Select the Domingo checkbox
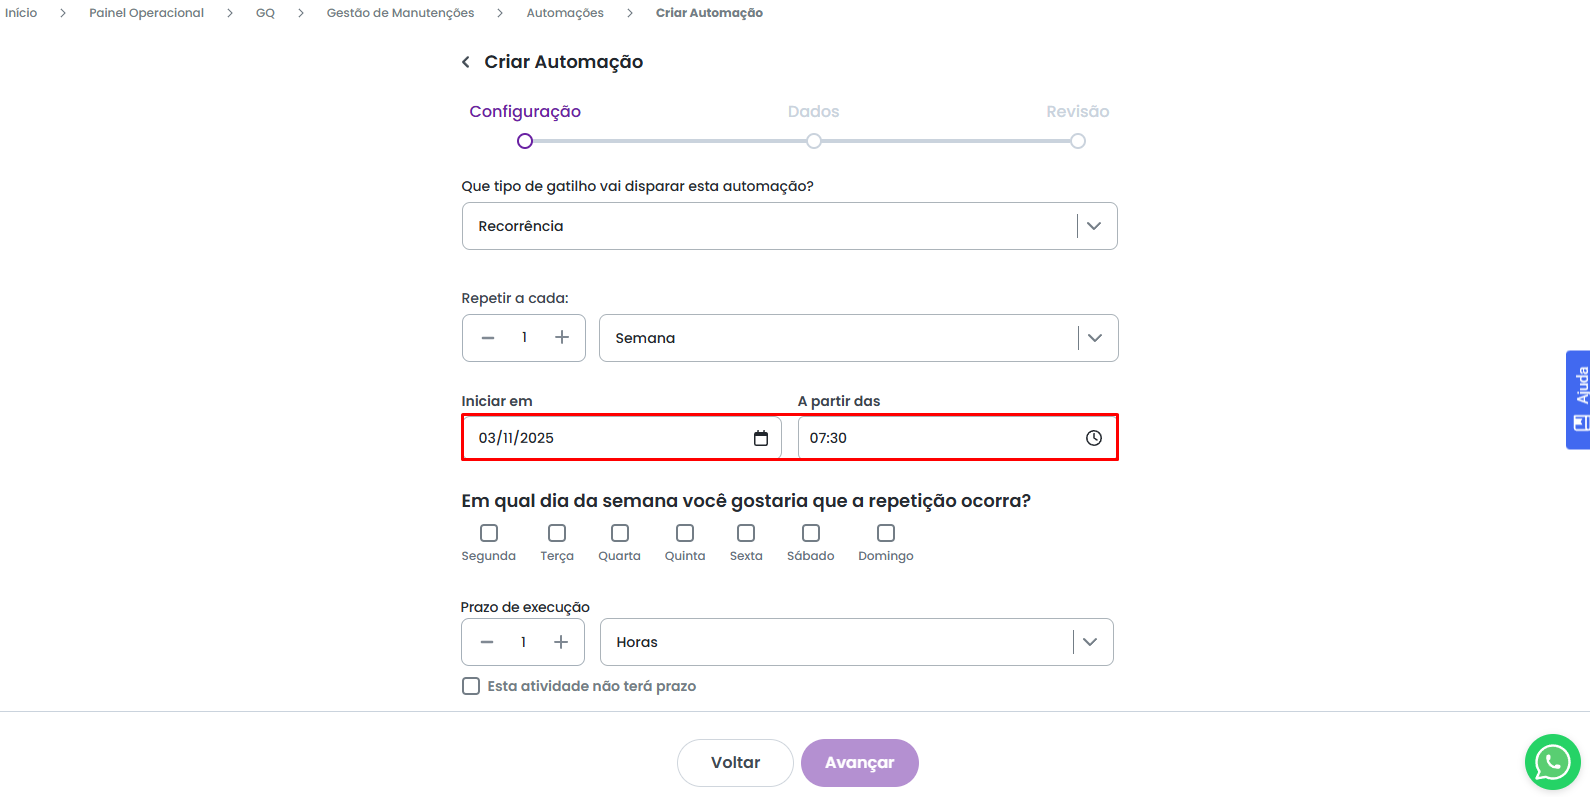Image resolution: width=1590 pixels, height=797 pixels. (x=886, y=533)
